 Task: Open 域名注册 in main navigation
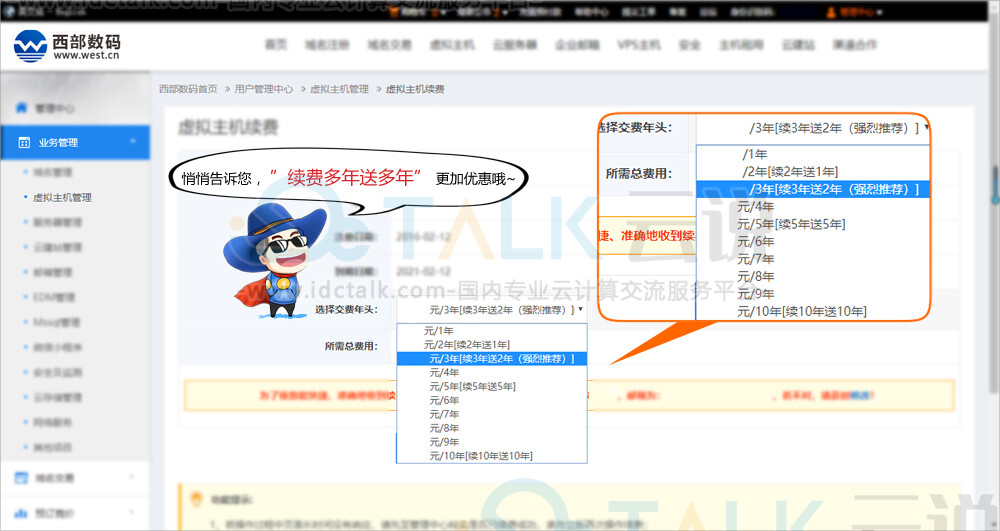[327, 45]
